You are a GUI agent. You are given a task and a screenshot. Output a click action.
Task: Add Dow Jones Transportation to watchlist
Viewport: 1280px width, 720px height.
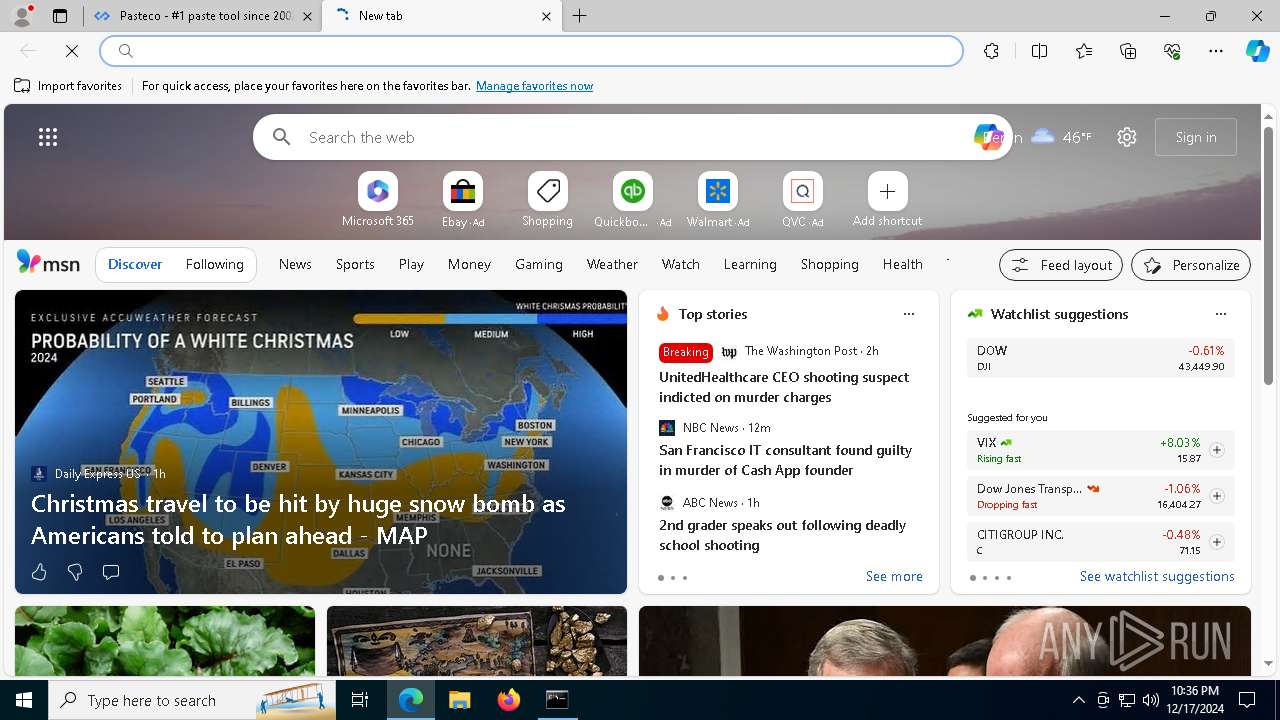[x=1216, y=496]
